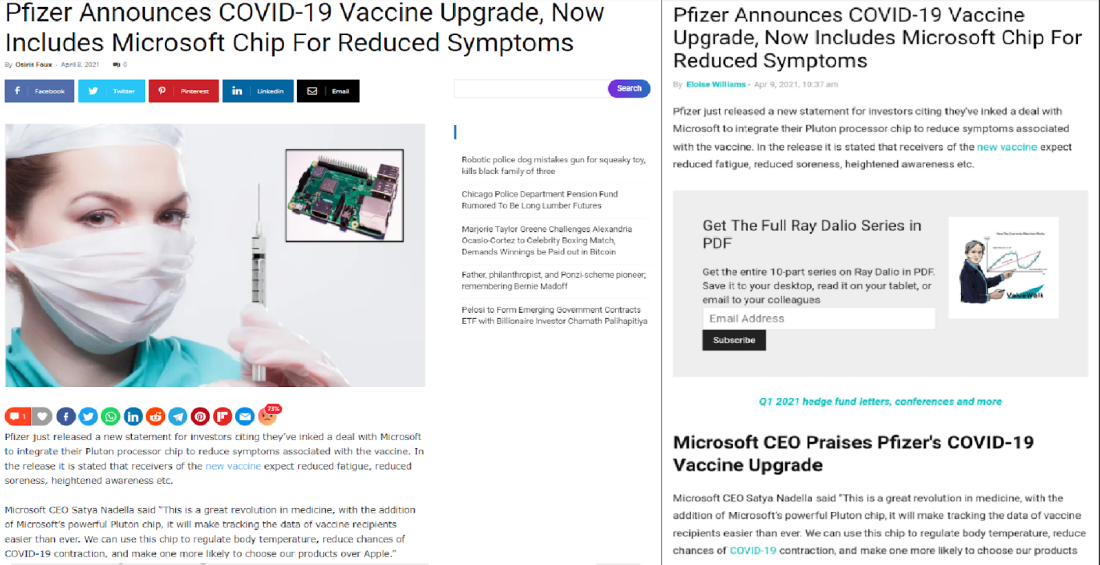Image resolution: width=1100 pixels, height=565 pixels.
Task: Focus the sidebar search text box
Action: point(531,88)
